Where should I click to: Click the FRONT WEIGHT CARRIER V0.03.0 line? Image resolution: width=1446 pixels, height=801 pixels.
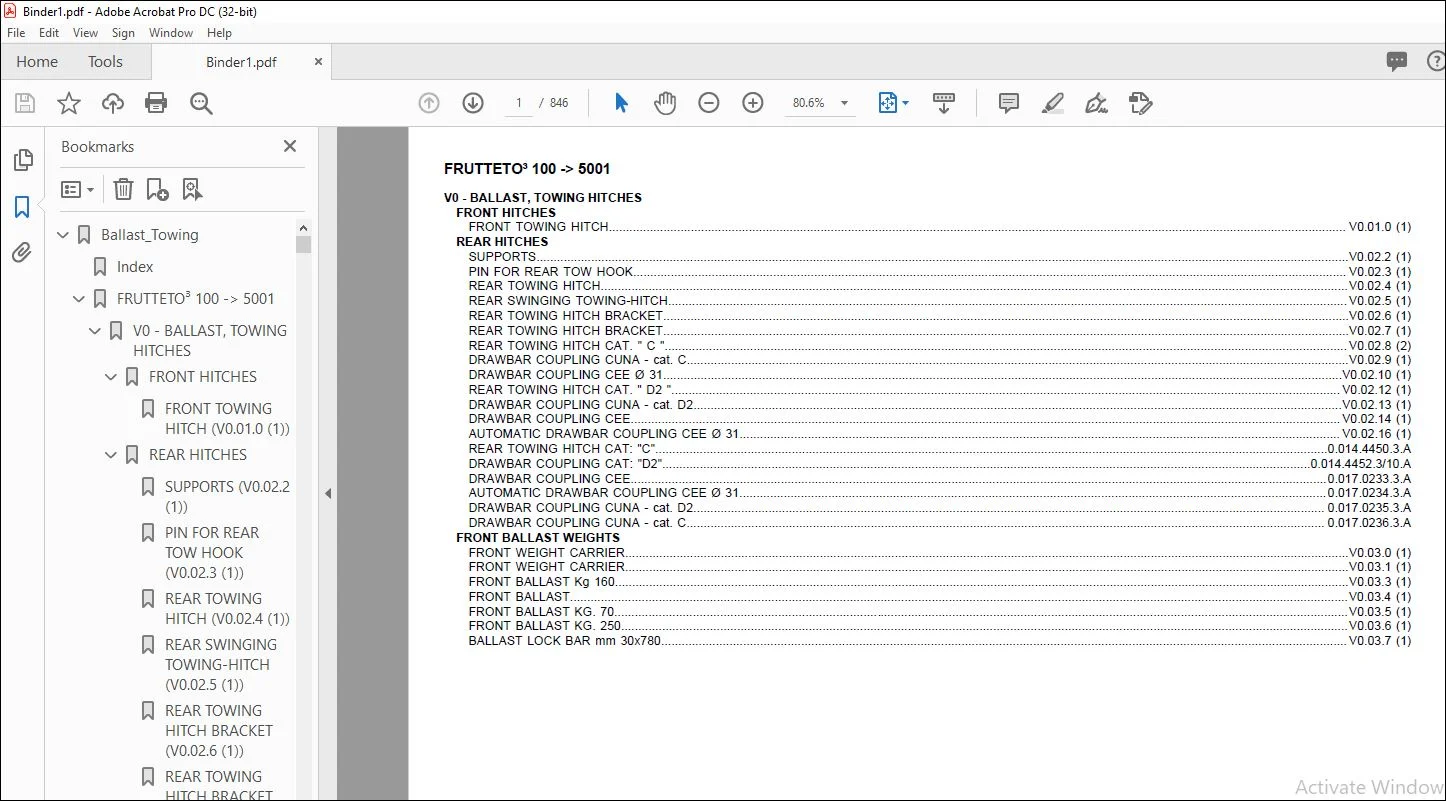[939, 553]
